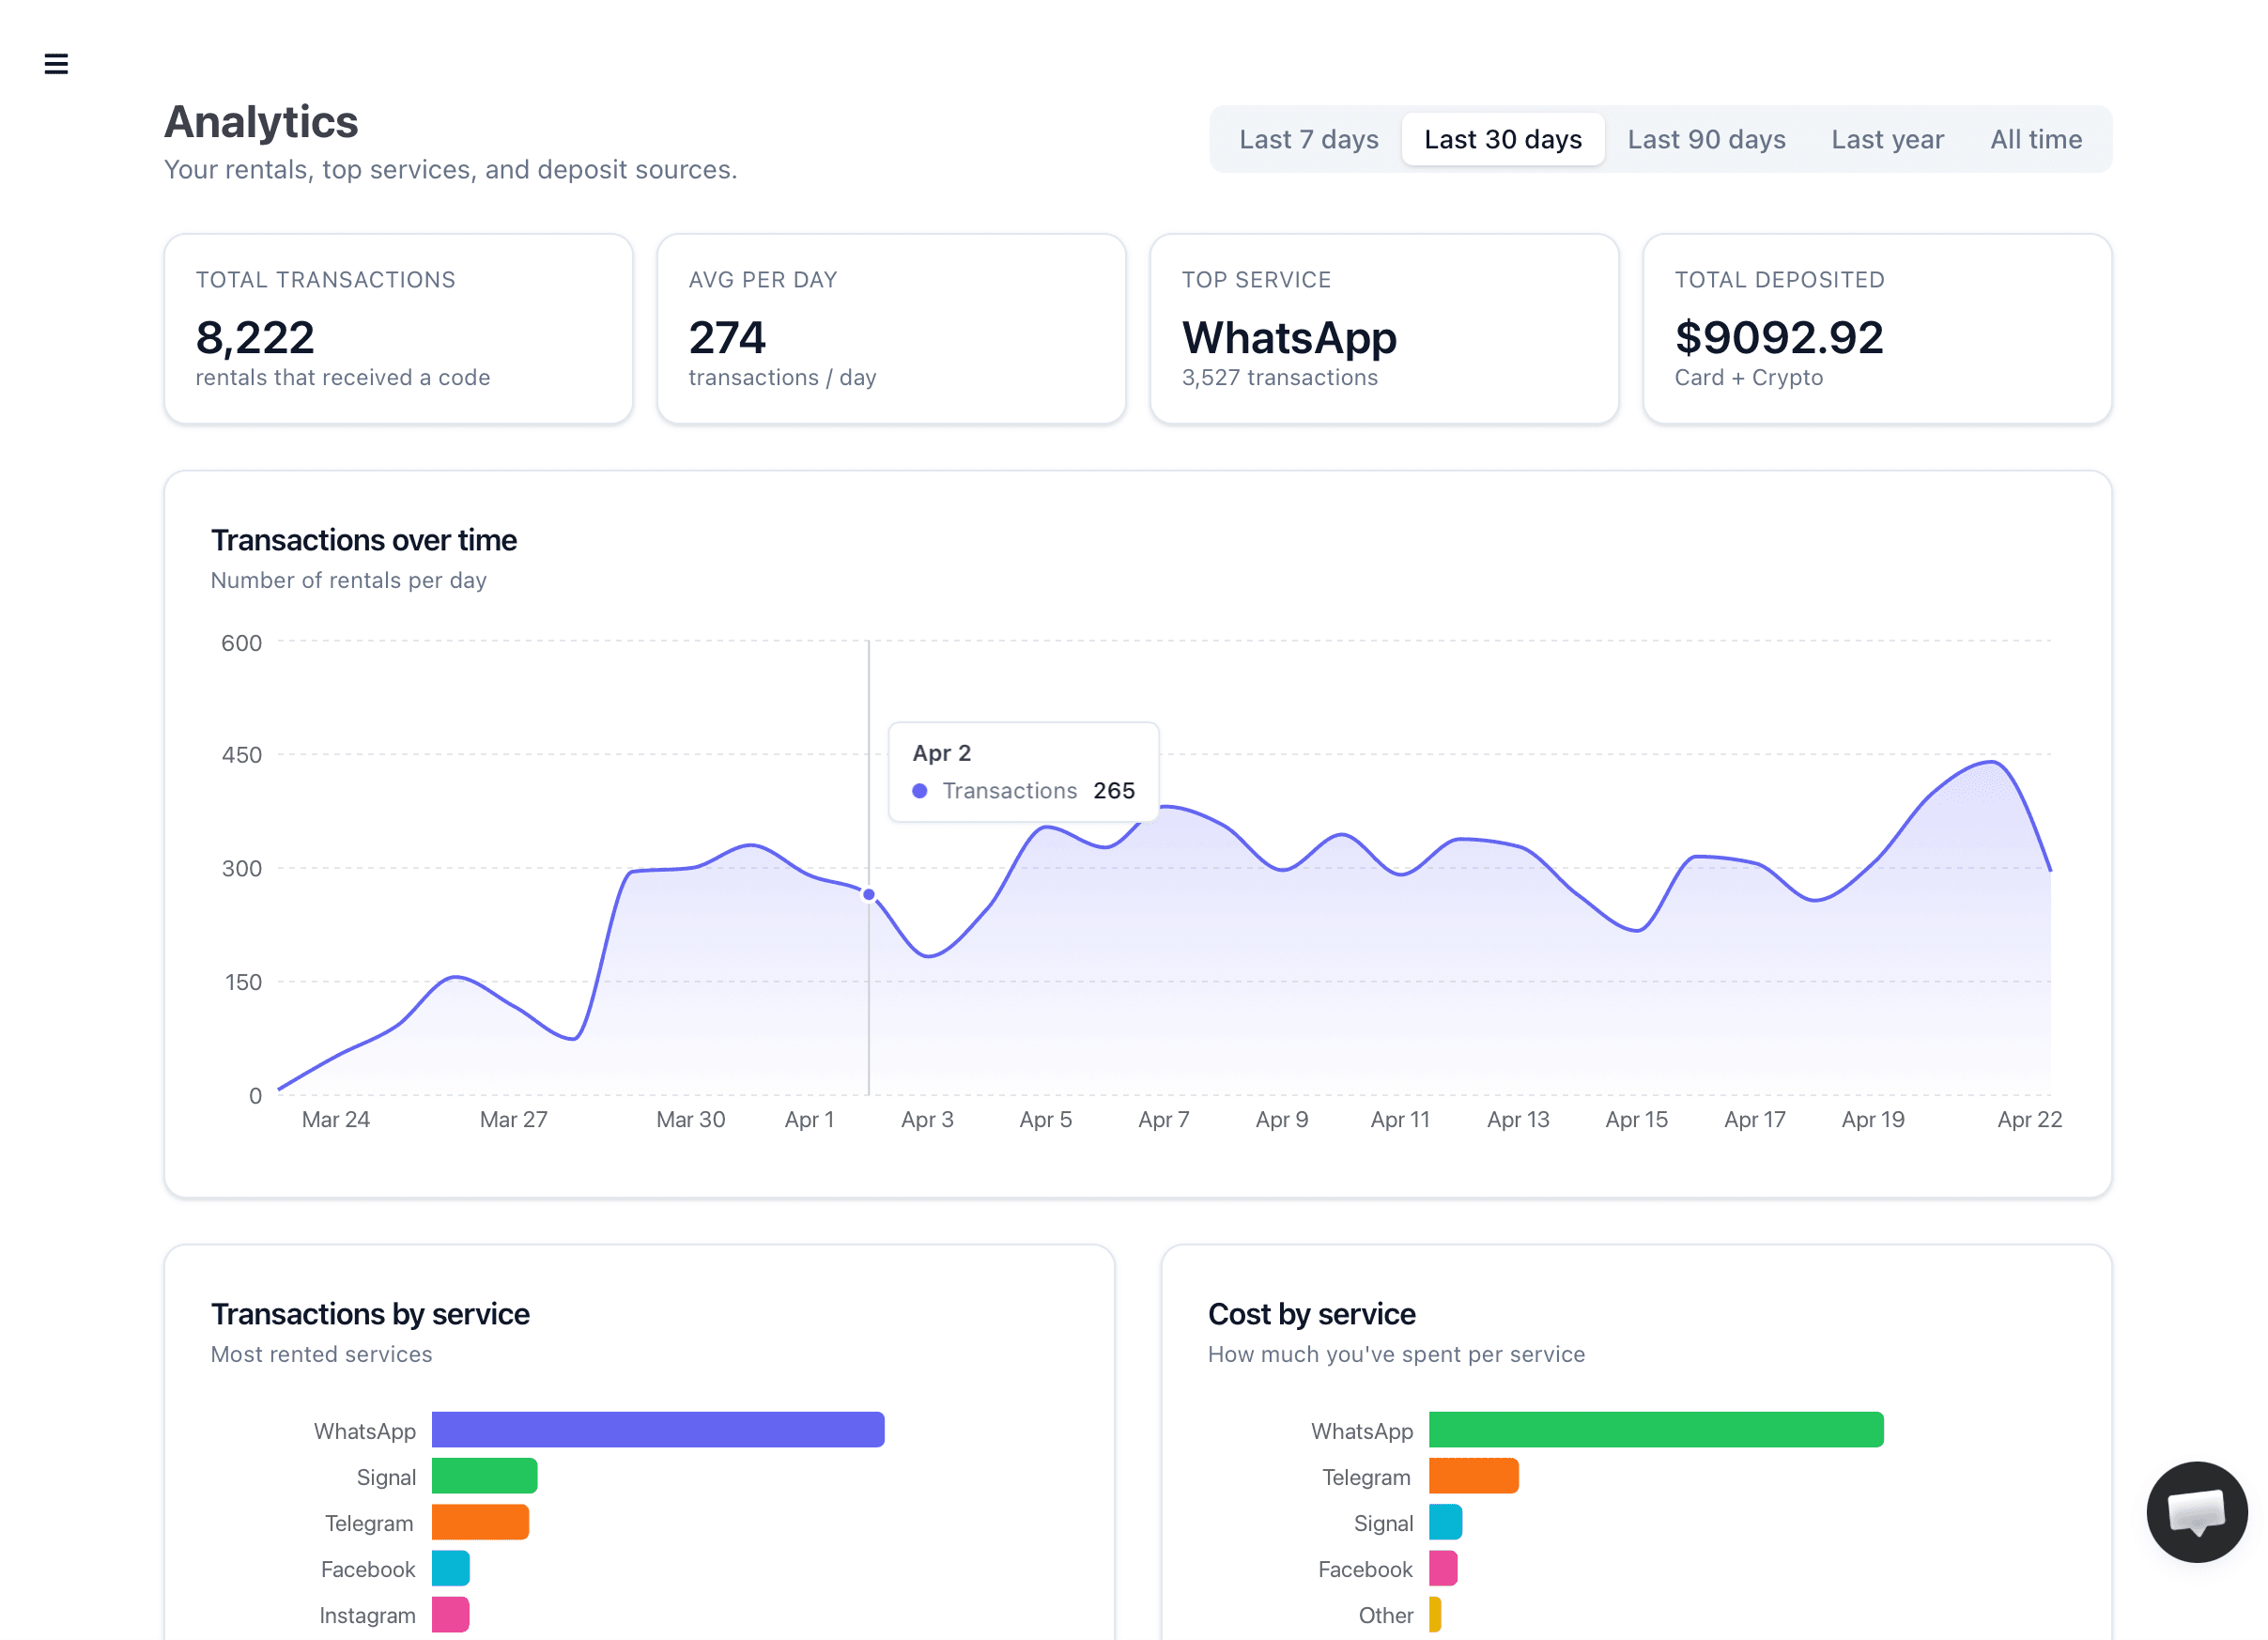Select the Last year filter

[x=1886, y=139]
